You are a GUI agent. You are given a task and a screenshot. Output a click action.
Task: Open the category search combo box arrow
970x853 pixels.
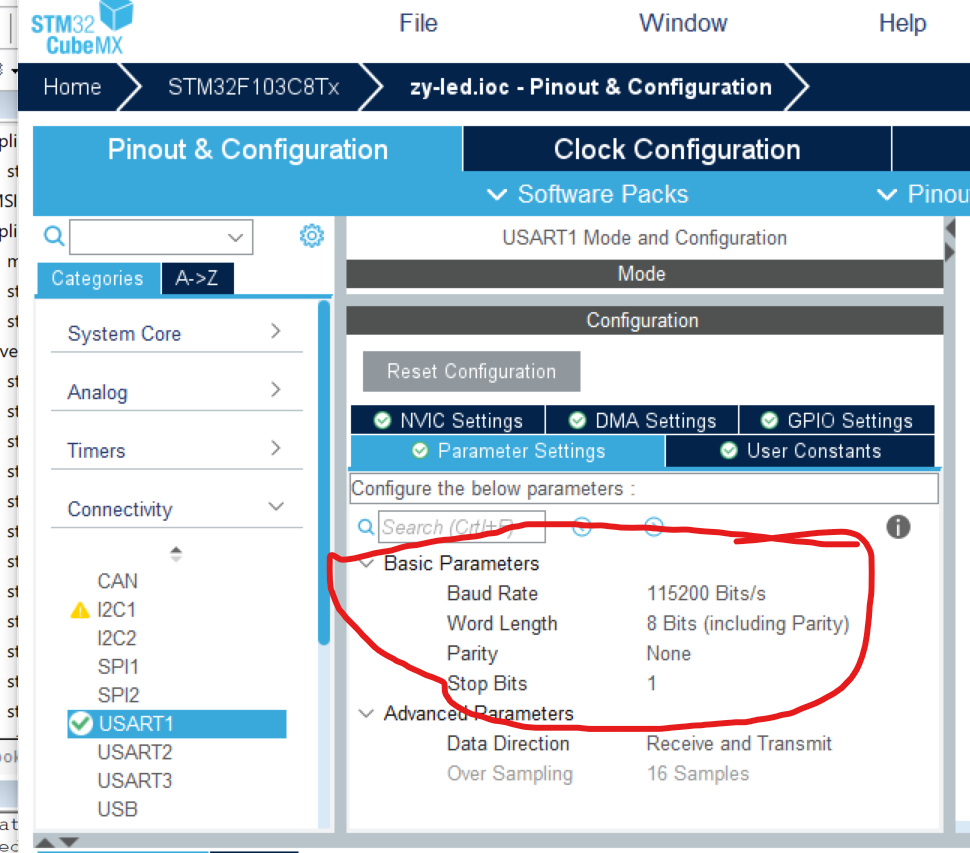[x=235, y=237]
